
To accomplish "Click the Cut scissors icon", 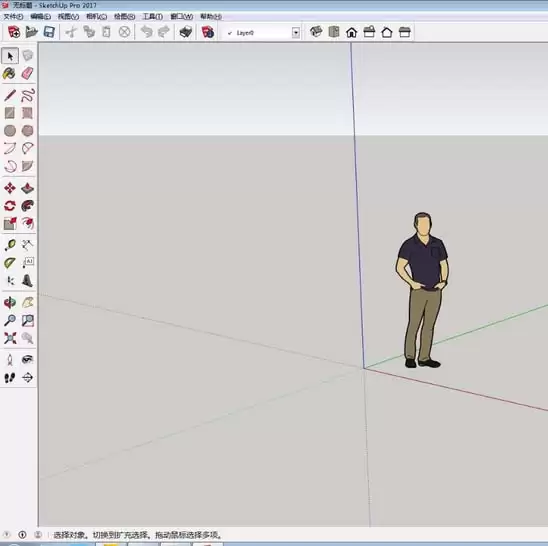I will [x=71, y=32].
